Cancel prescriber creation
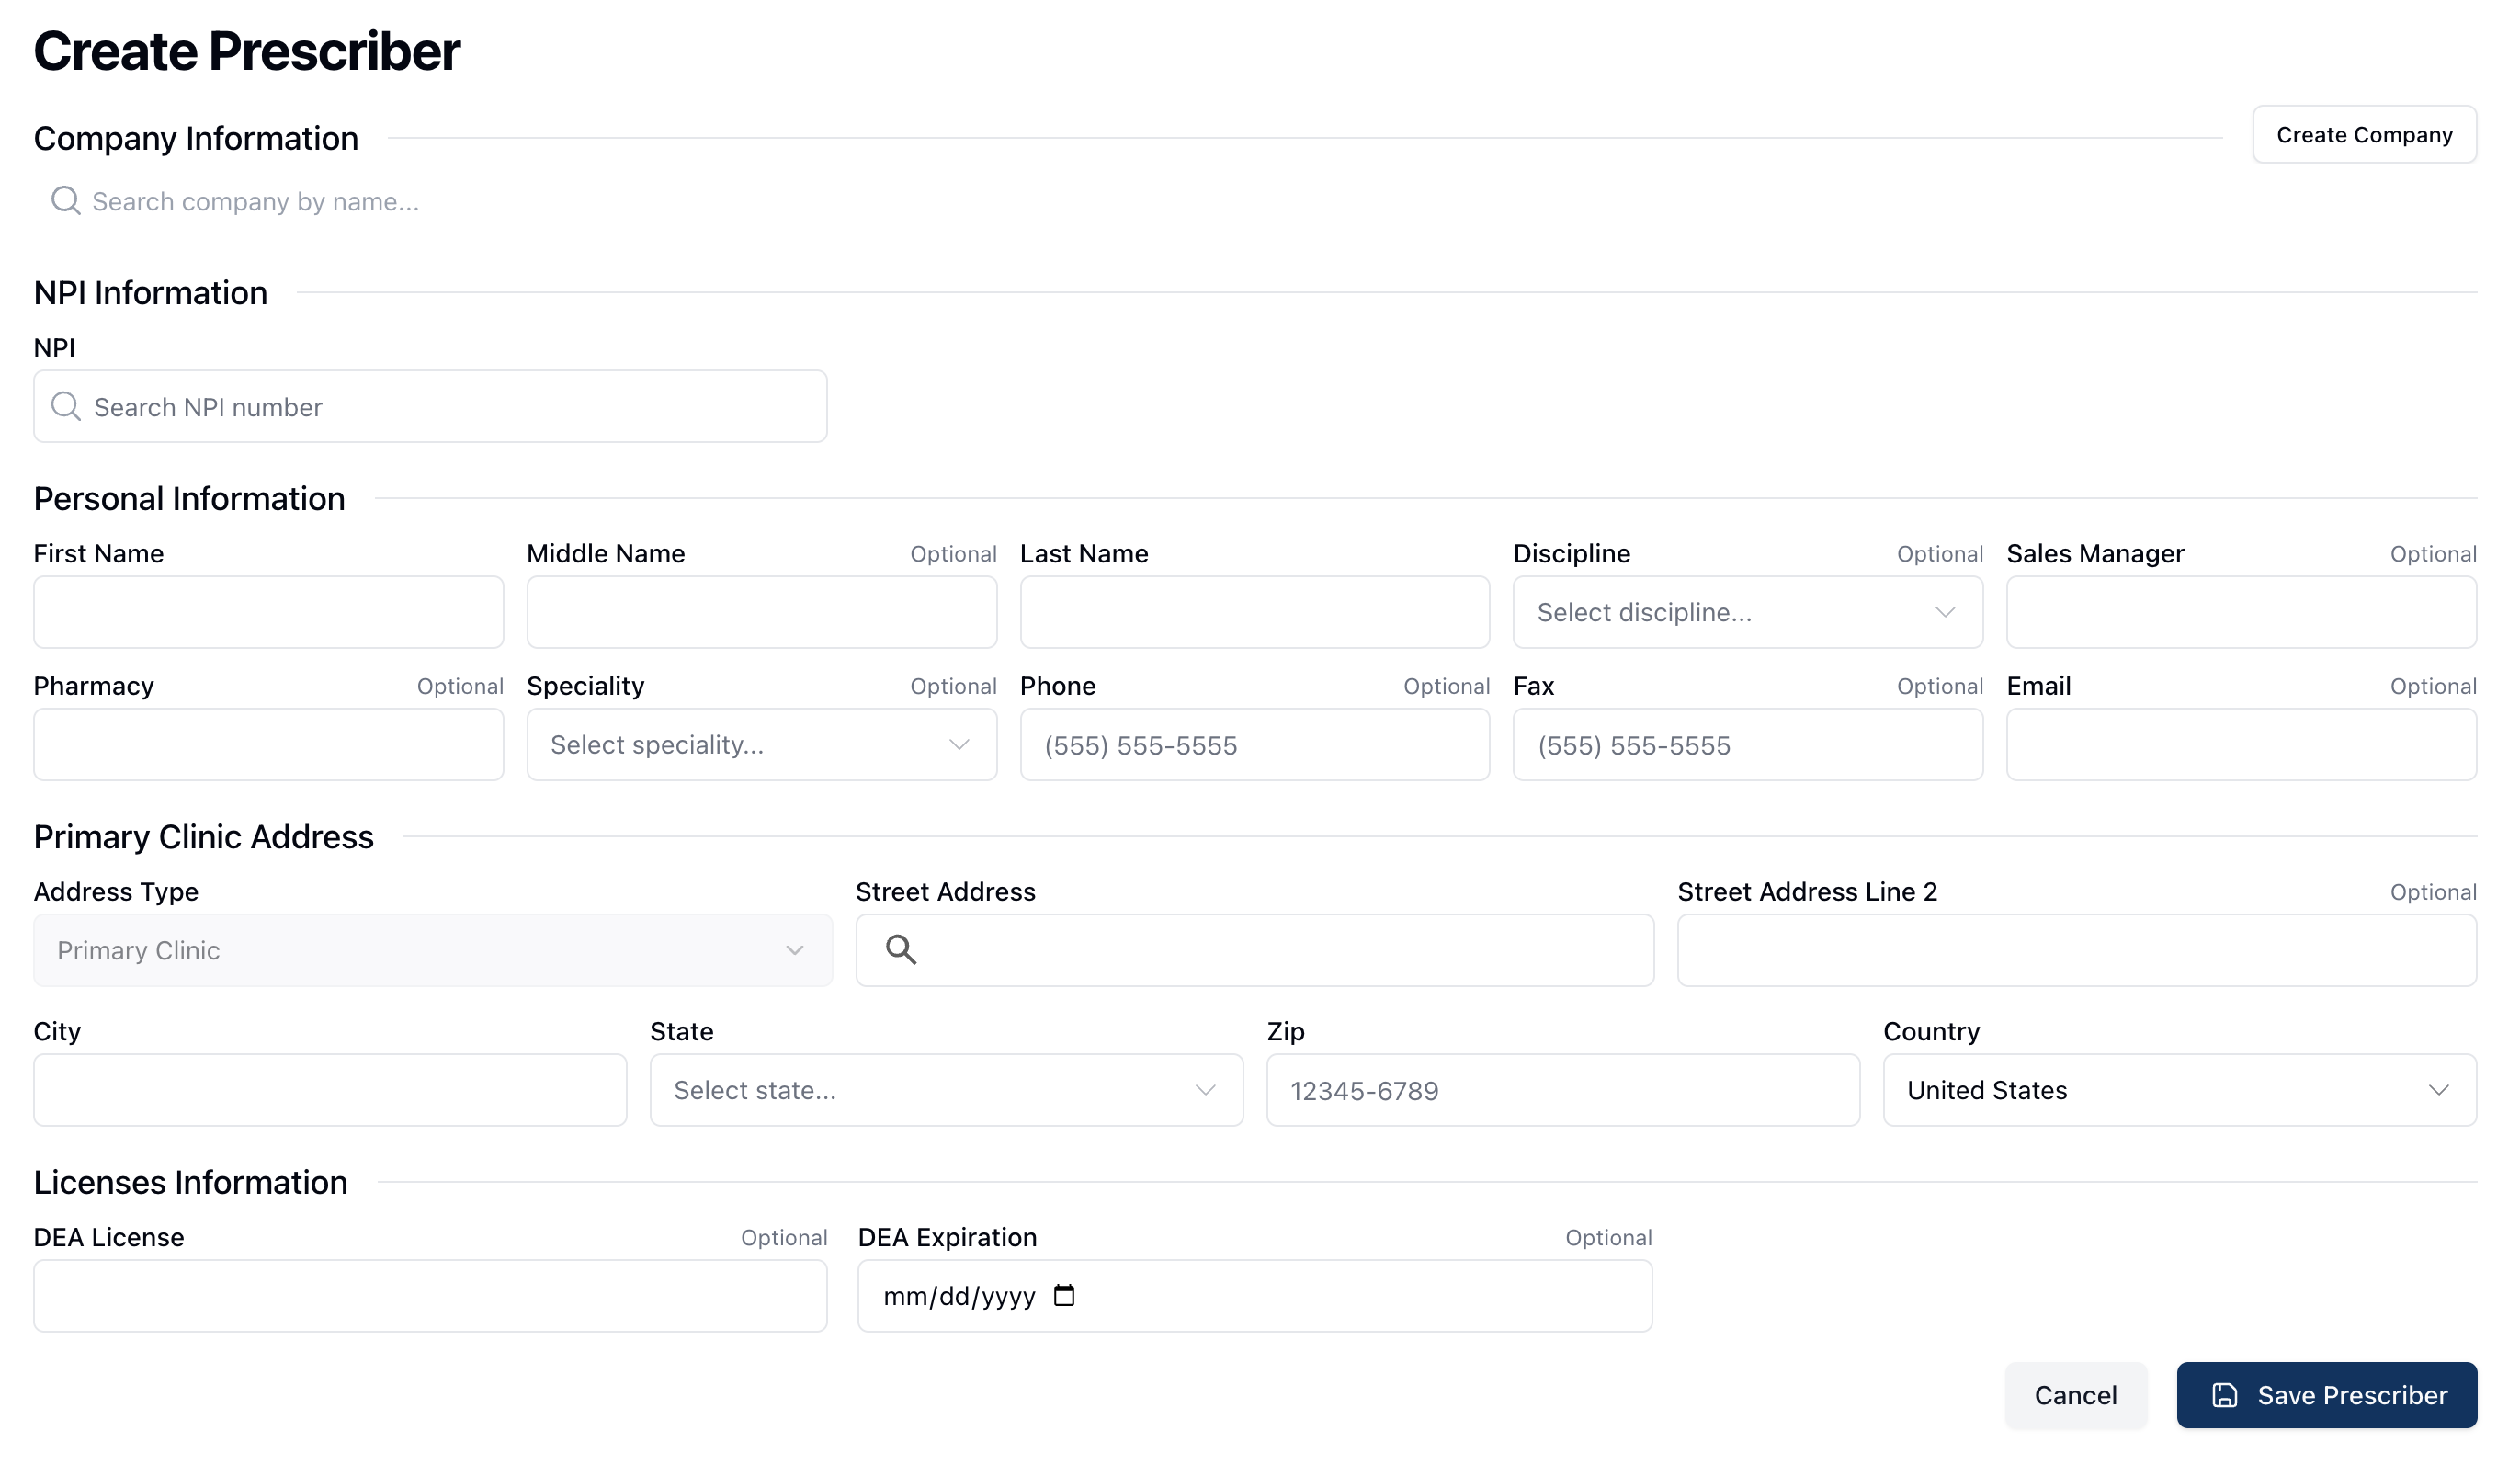This screenshot has width=2520, height=1476. 2075,1395
